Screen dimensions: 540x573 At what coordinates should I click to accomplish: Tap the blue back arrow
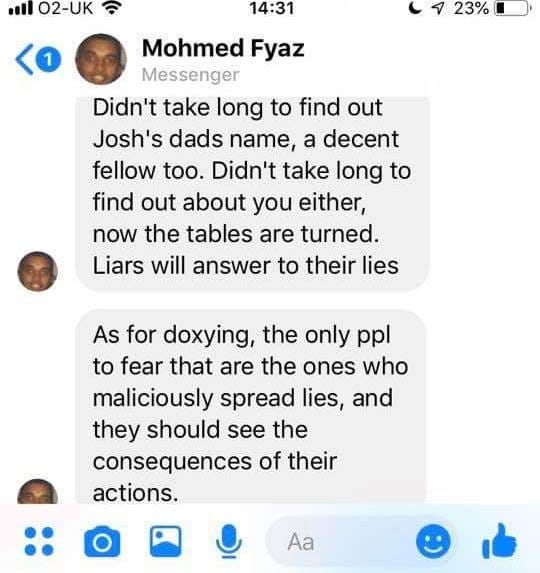click(x=24, y=60)
